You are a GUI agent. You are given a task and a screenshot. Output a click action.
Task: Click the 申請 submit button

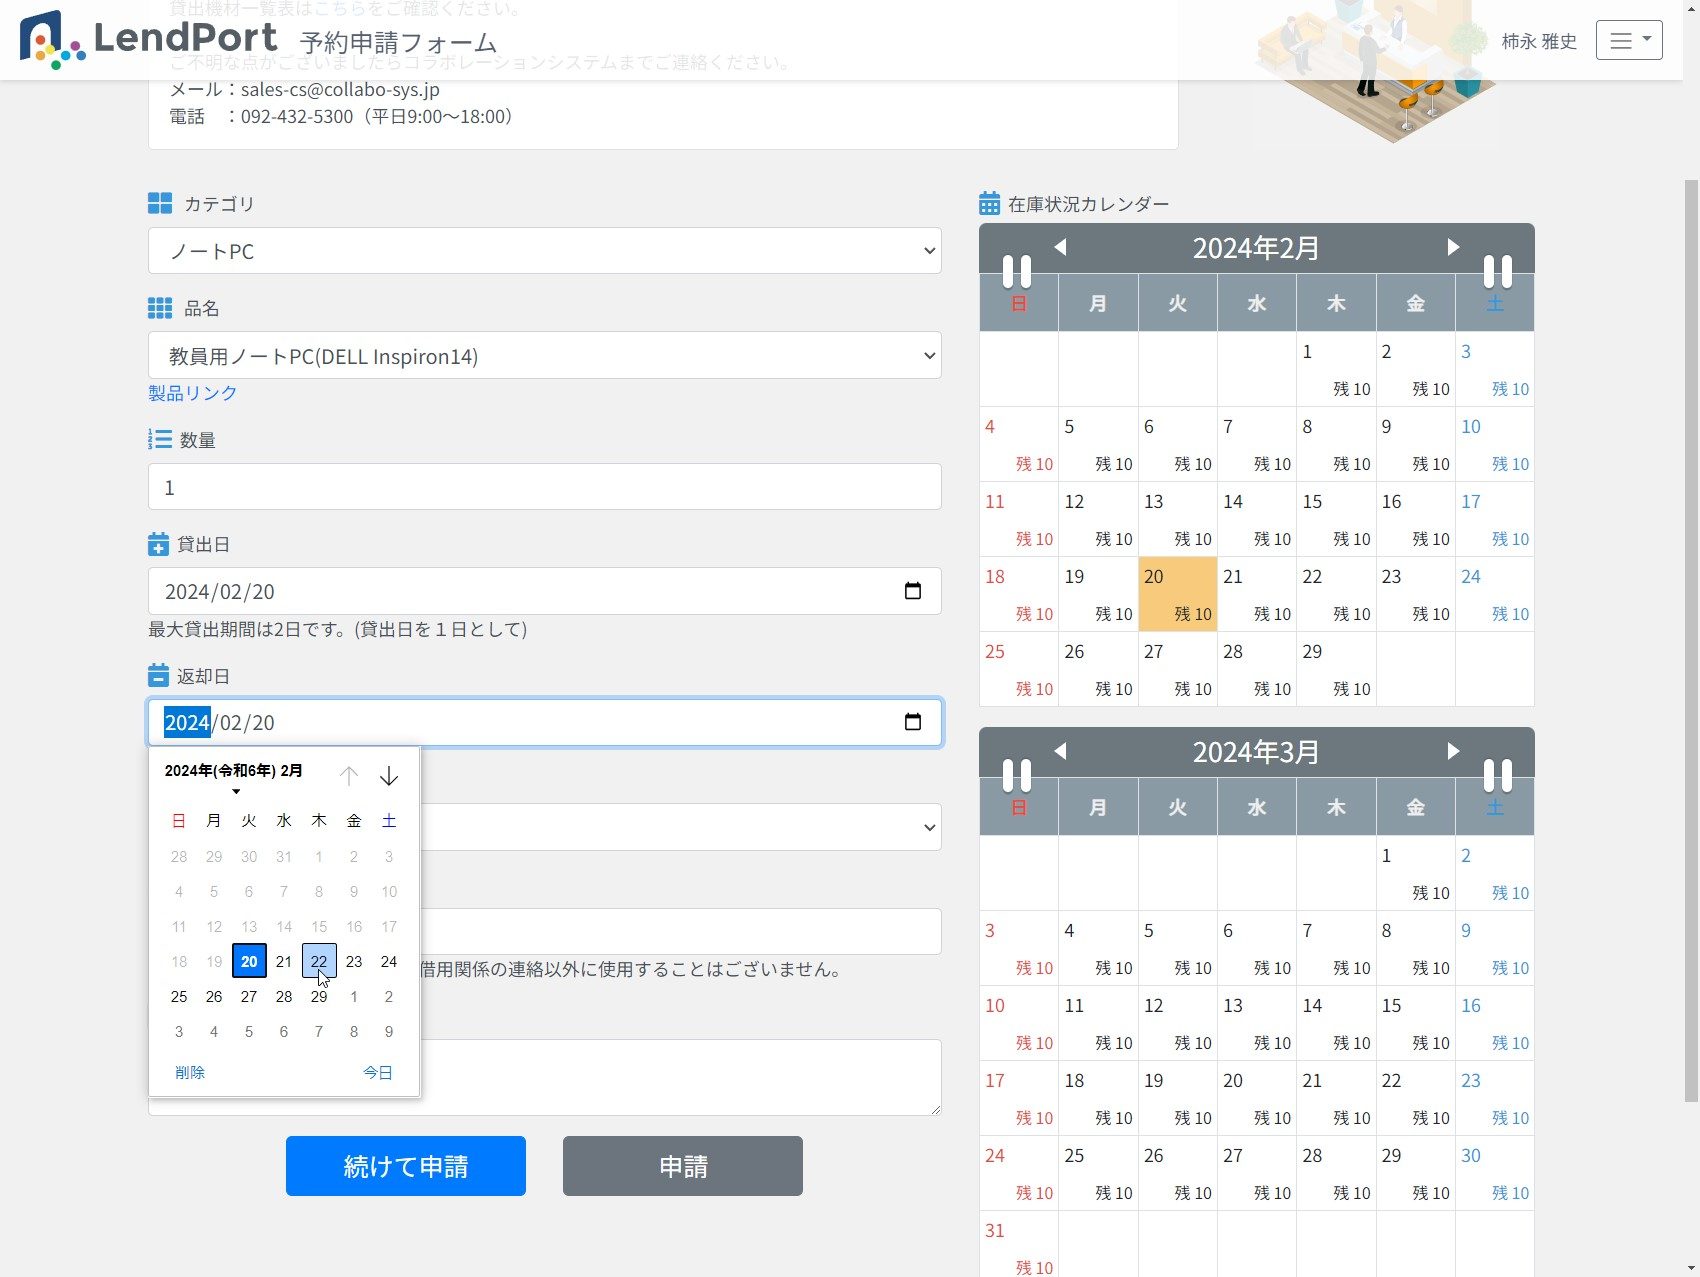683,1166
